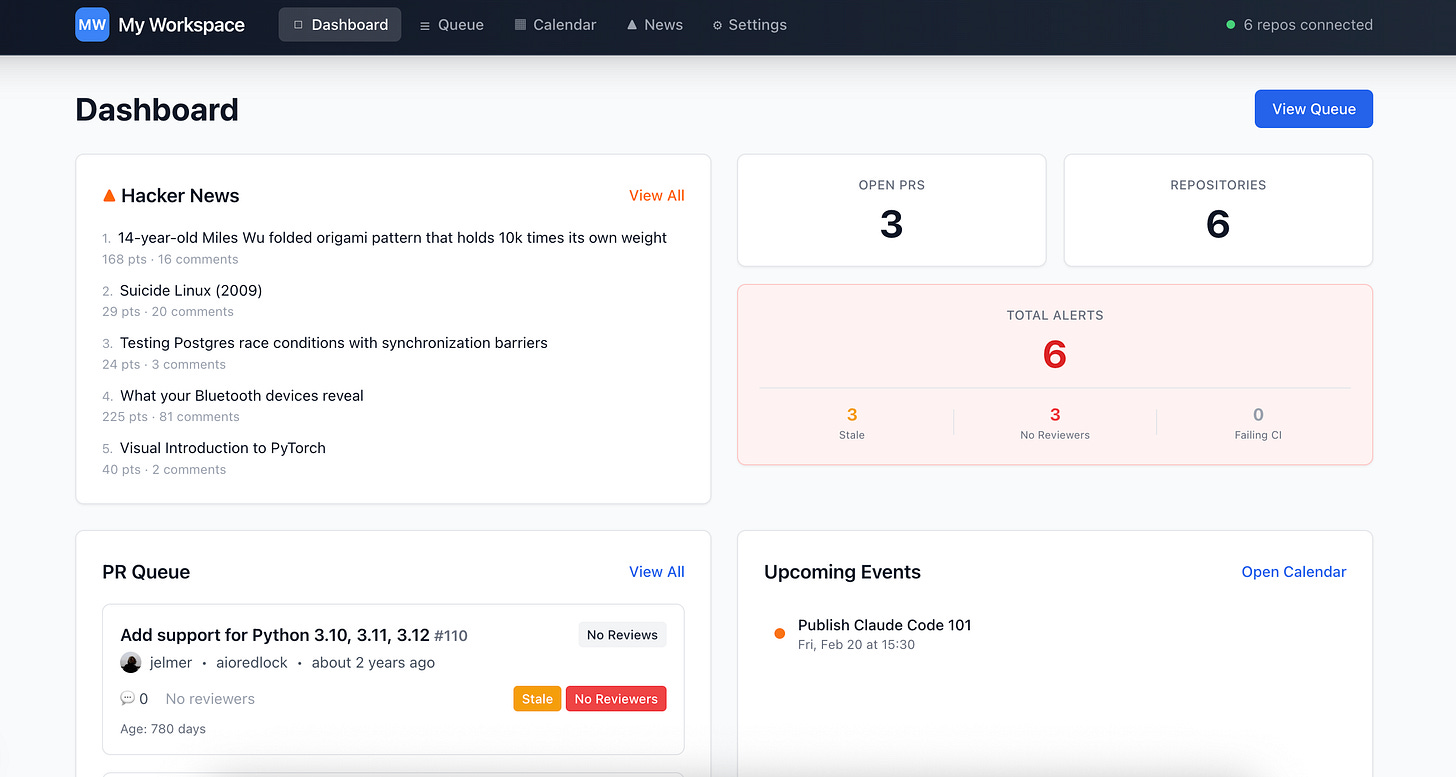Click the comment bubble icon on PR #110
The height and width of the screenshot is (777, 1456).
[x=129, y=698]
